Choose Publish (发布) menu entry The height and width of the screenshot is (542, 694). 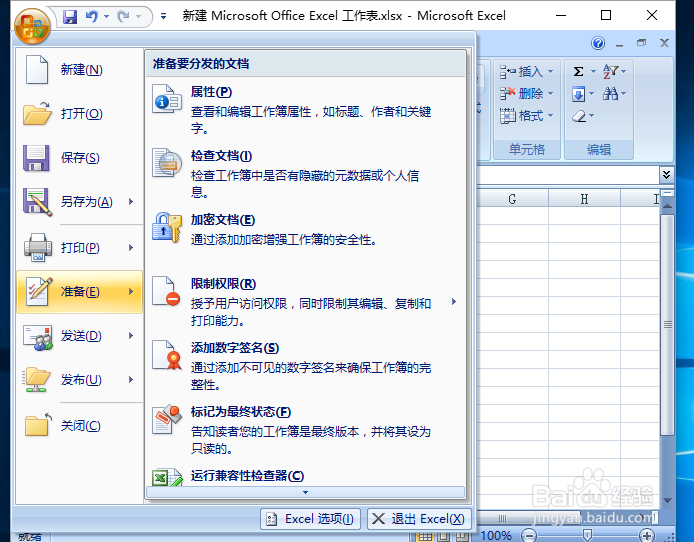(80, 380)
